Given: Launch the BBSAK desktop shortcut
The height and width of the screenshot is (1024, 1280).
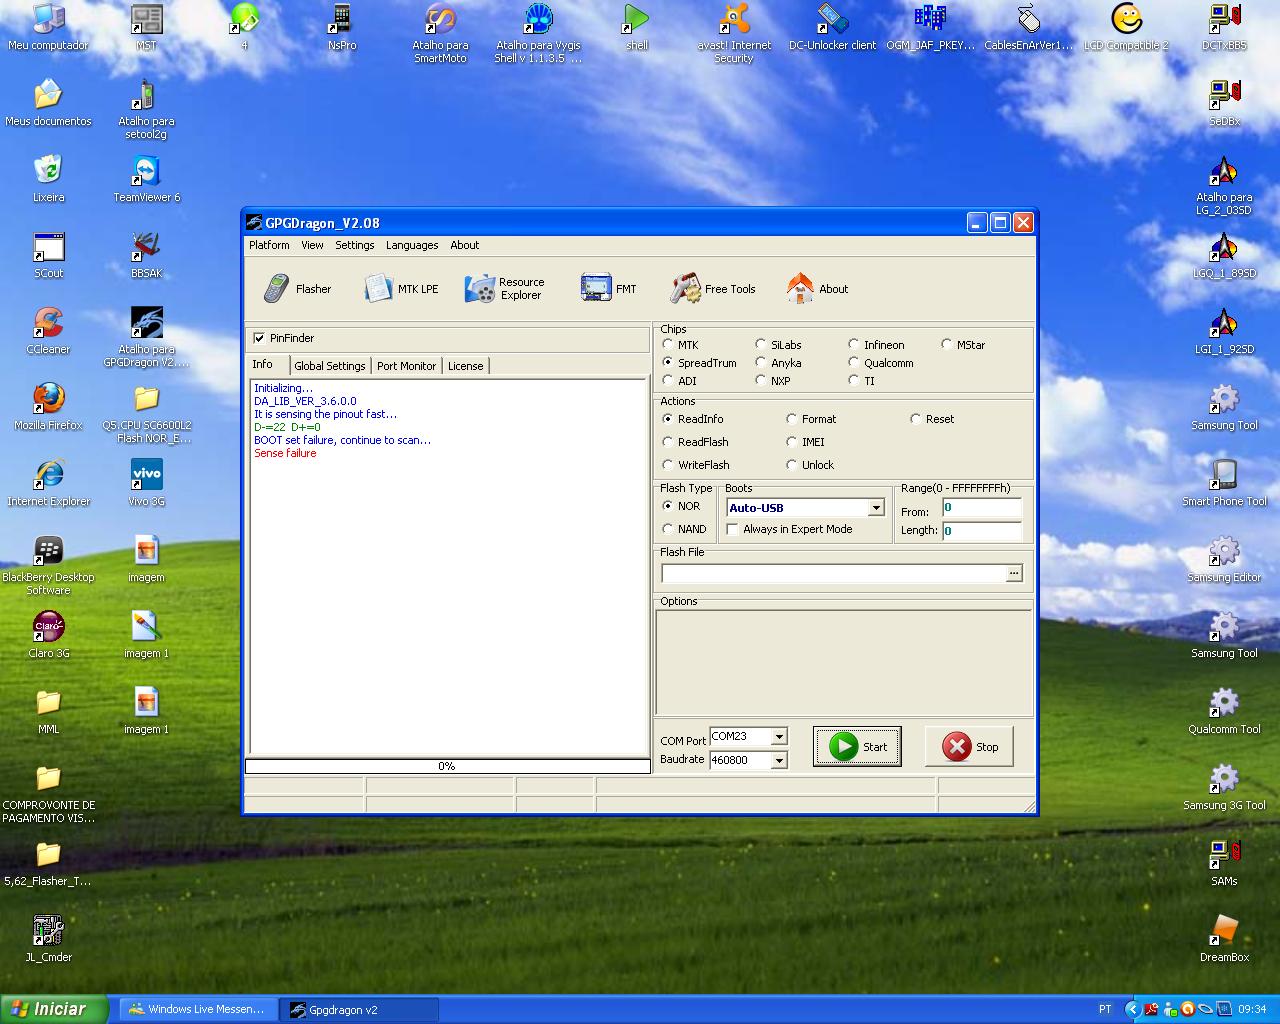Looking at the screenshot, I should click(147, 254).
